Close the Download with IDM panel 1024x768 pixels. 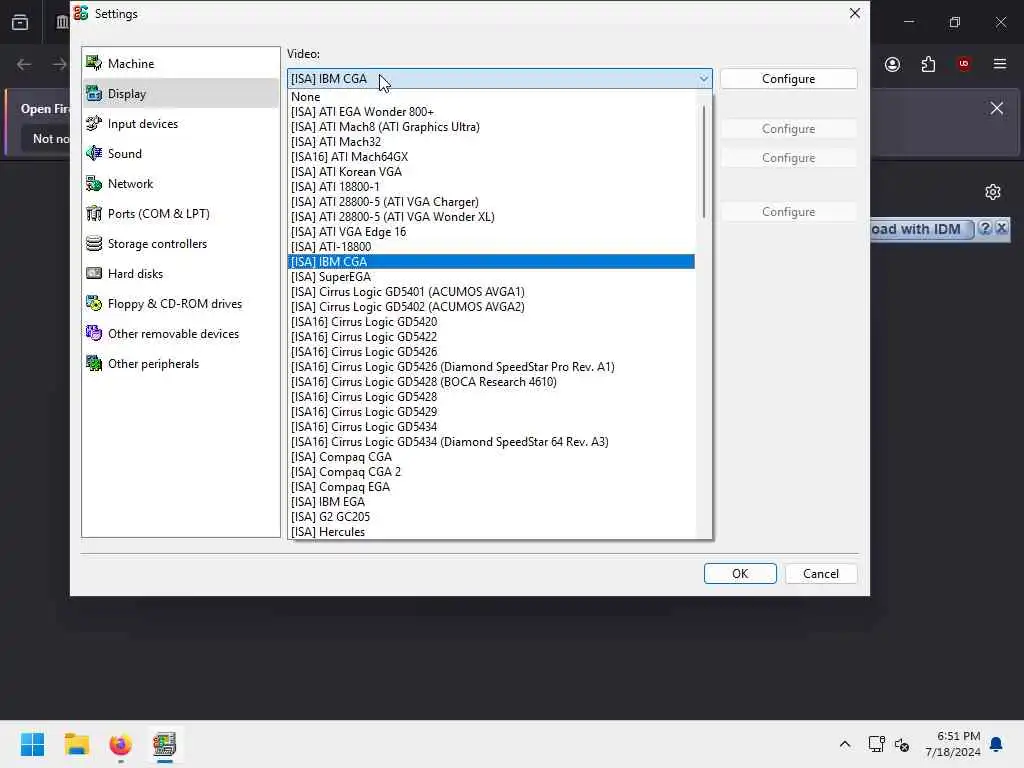coord(1002,228)
